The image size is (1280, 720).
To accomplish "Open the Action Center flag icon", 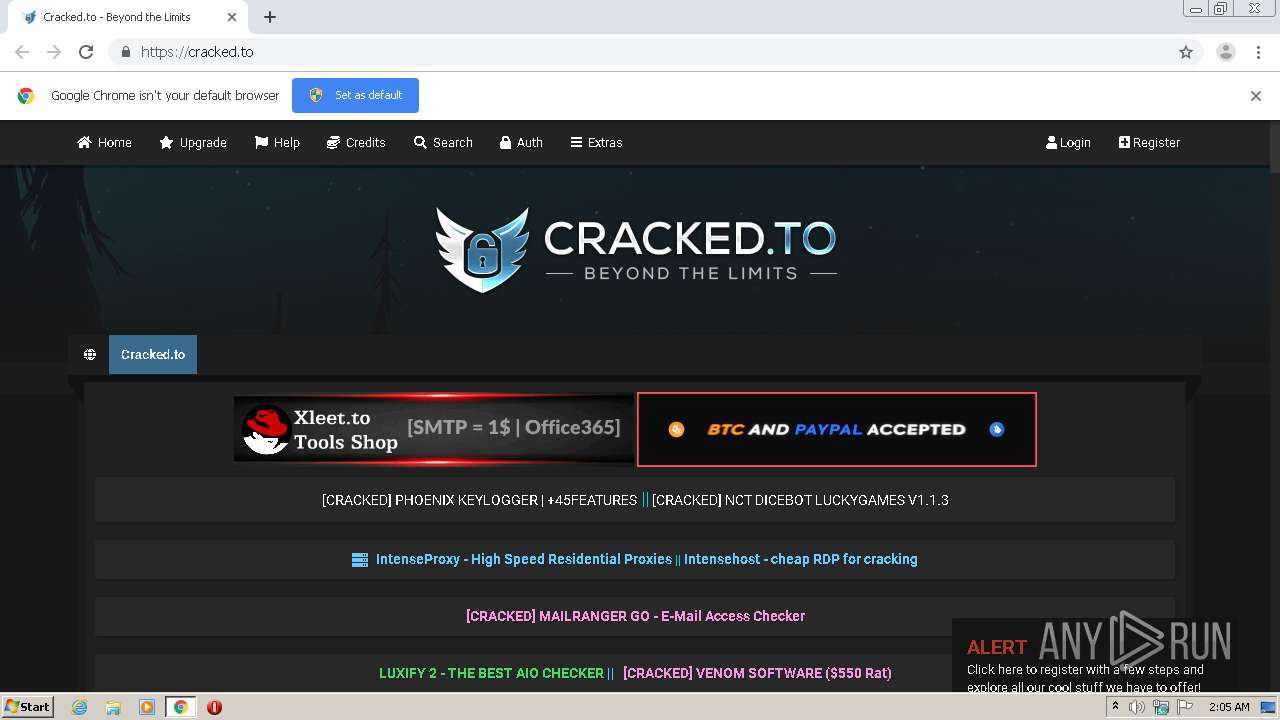I will point(1185,707).
